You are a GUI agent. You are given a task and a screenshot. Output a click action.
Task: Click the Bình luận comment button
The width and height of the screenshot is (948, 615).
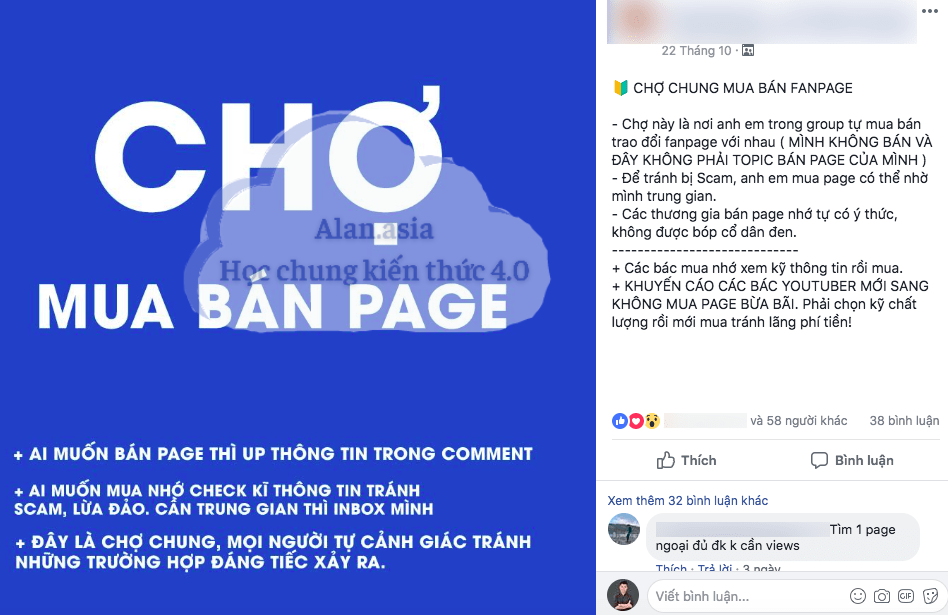[852, 460]
